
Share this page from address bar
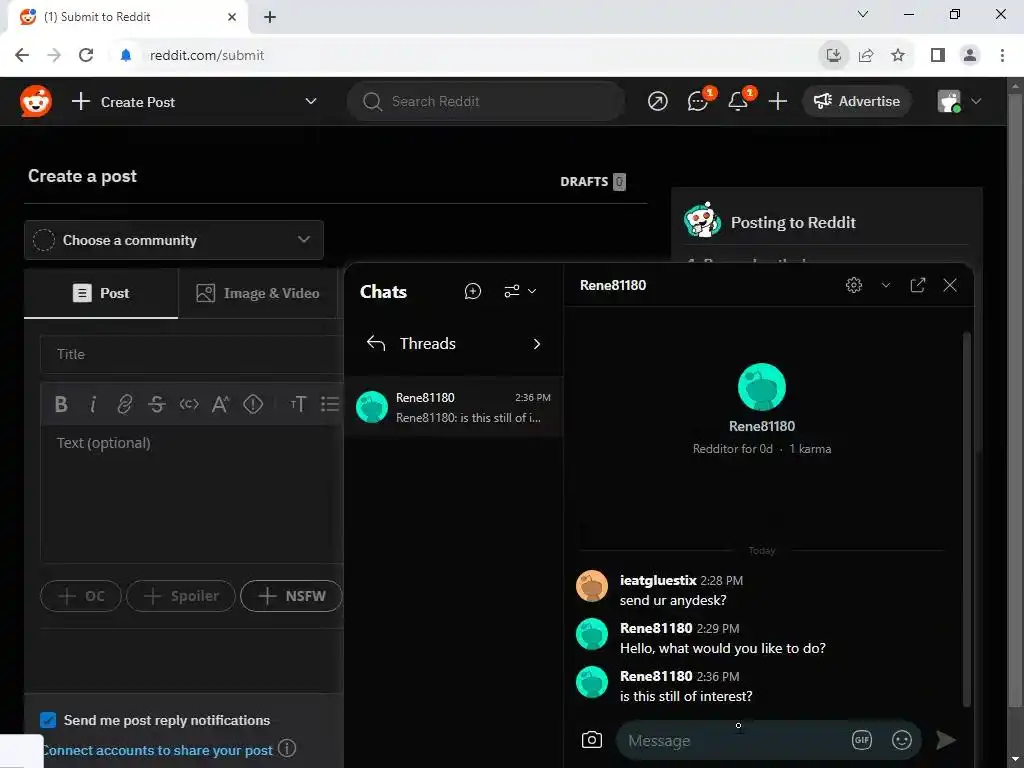pos(866,56)
